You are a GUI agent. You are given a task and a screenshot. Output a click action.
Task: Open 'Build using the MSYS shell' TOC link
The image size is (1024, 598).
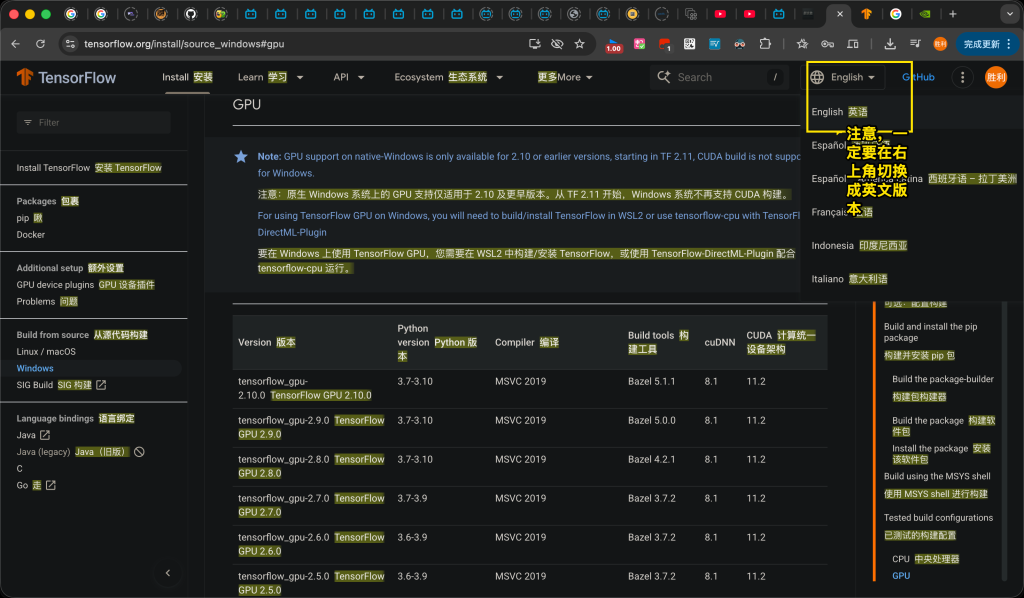[x=937, y=477]
